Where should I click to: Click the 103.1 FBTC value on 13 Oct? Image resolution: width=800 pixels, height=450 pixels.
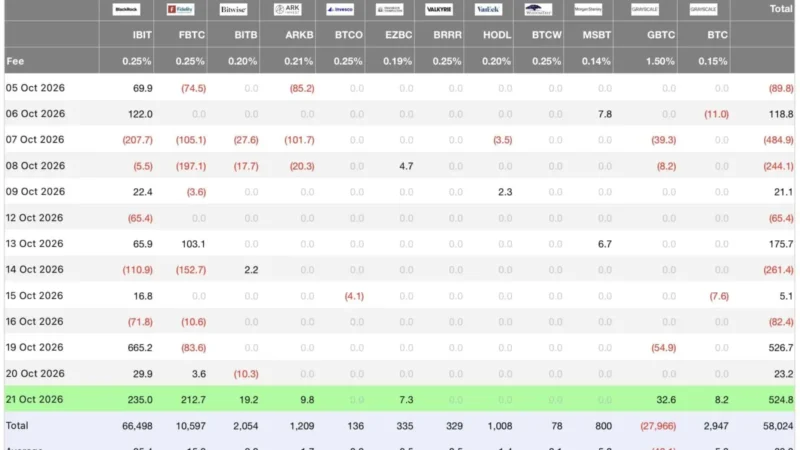(x=193, y=244)
